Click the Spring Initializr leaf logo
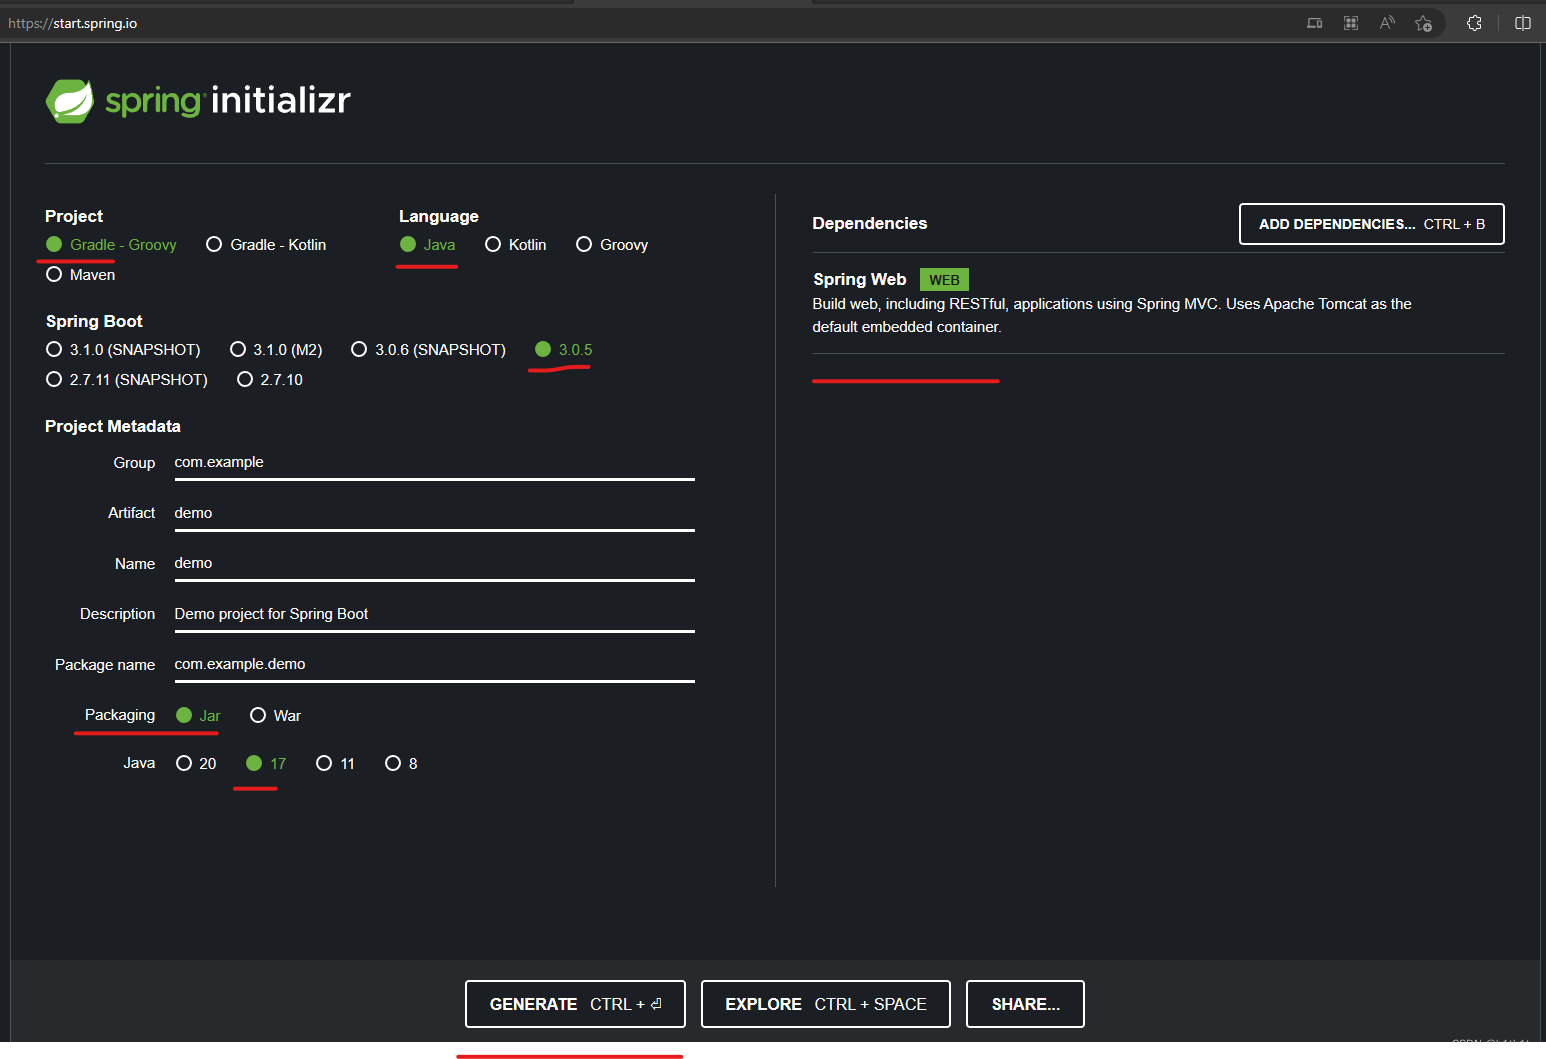This screenshot has height=1059, width=1546. coord(70,101)
